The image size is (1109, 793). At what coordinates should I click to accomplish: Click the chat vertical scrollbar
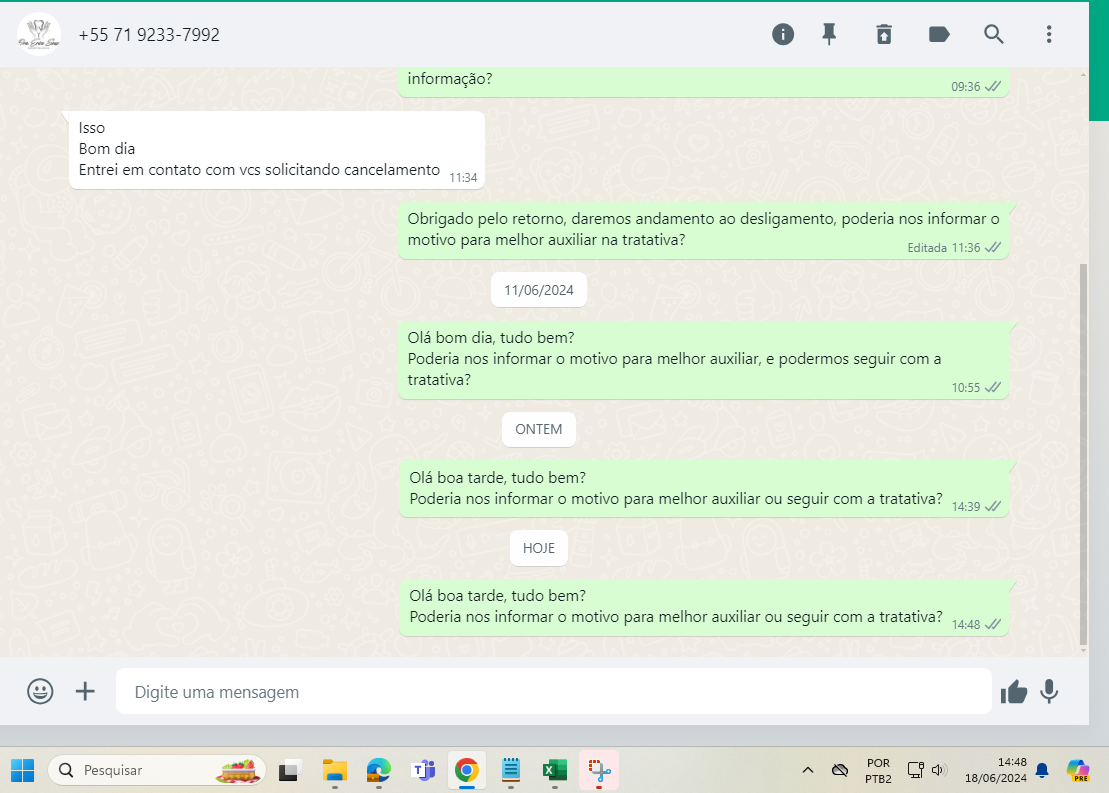tap(1084, 450)
